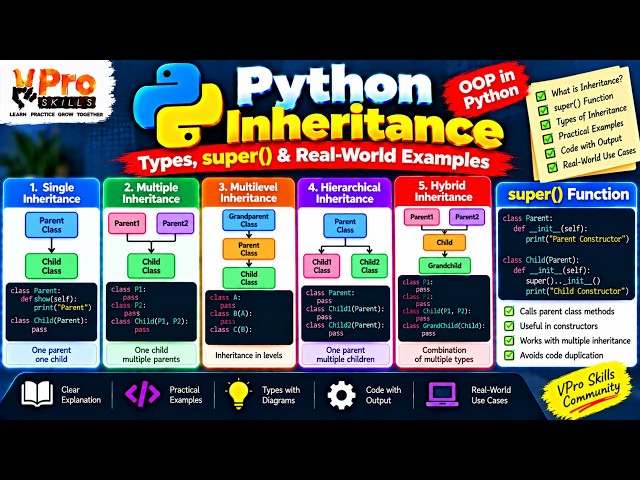The image size is (640, 480).
Task: Click green Child Class box in Multilevel panel
Action: [249, 278]
